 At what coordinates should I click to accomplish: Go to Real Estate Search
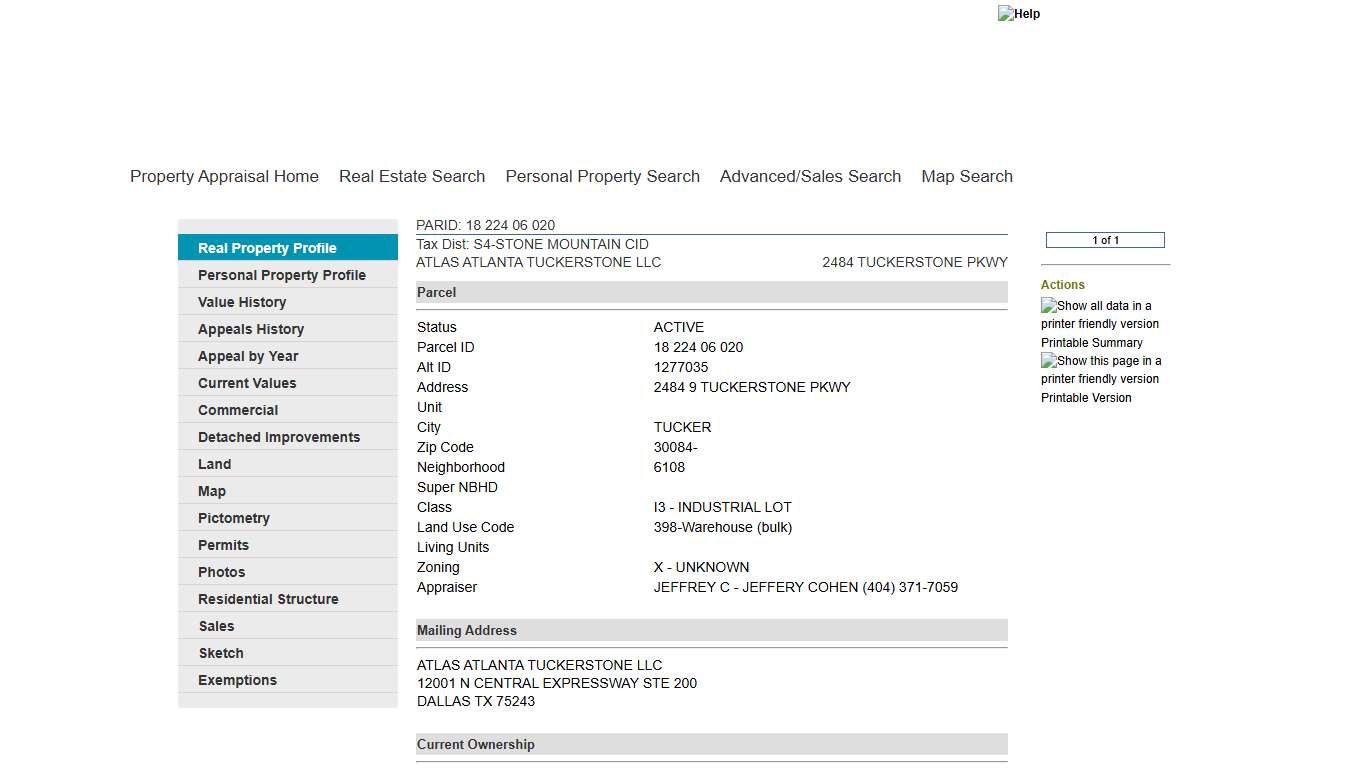[x=412, y=176]
